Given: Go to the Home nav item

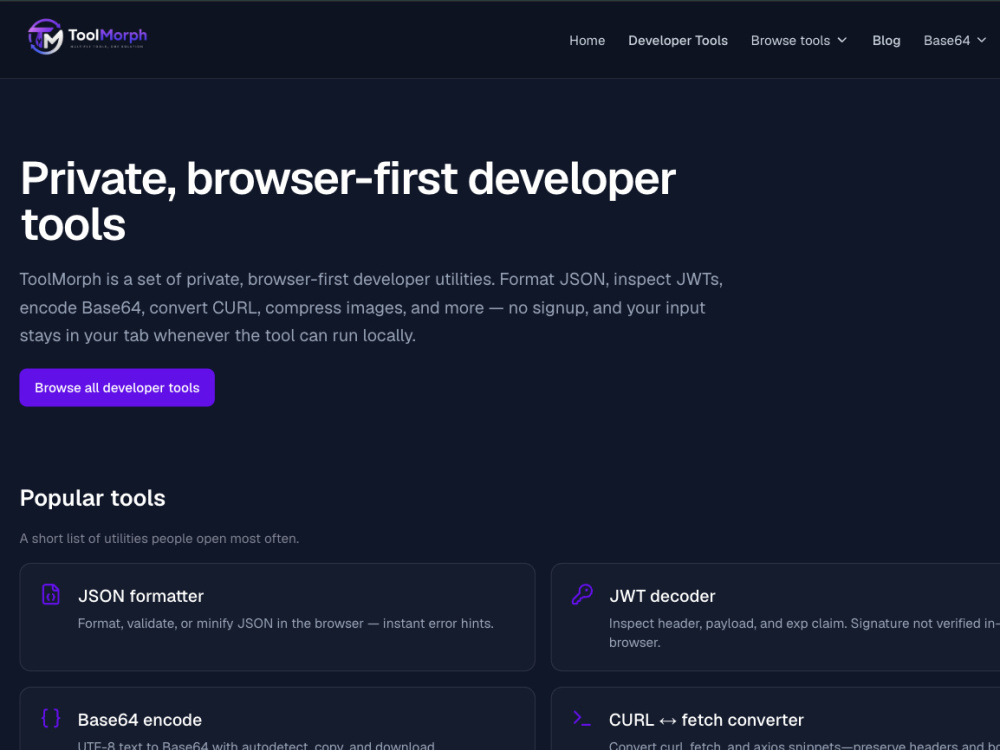Looking at the screenshot, I should [x=587, y=40].
